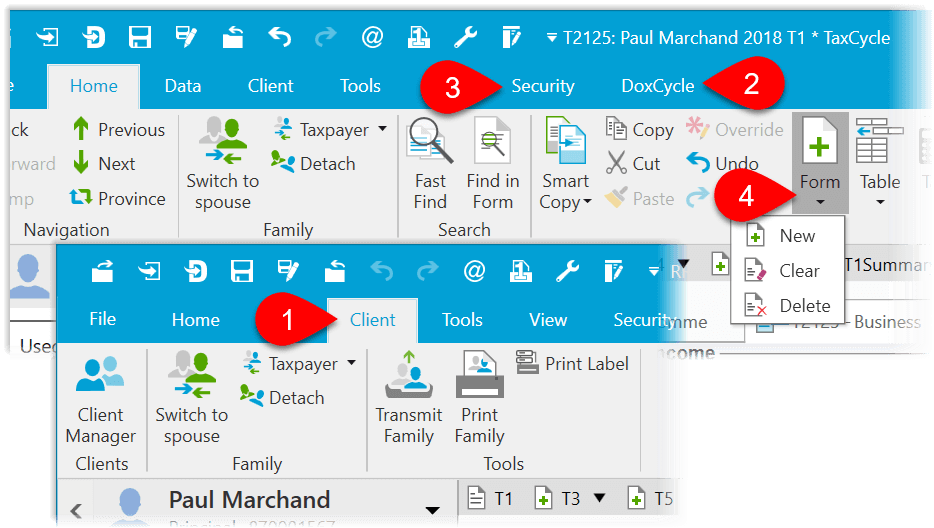The width and height of the screenshot is (934, 528).
Task: Open the View tab
Action: [548, 319]
